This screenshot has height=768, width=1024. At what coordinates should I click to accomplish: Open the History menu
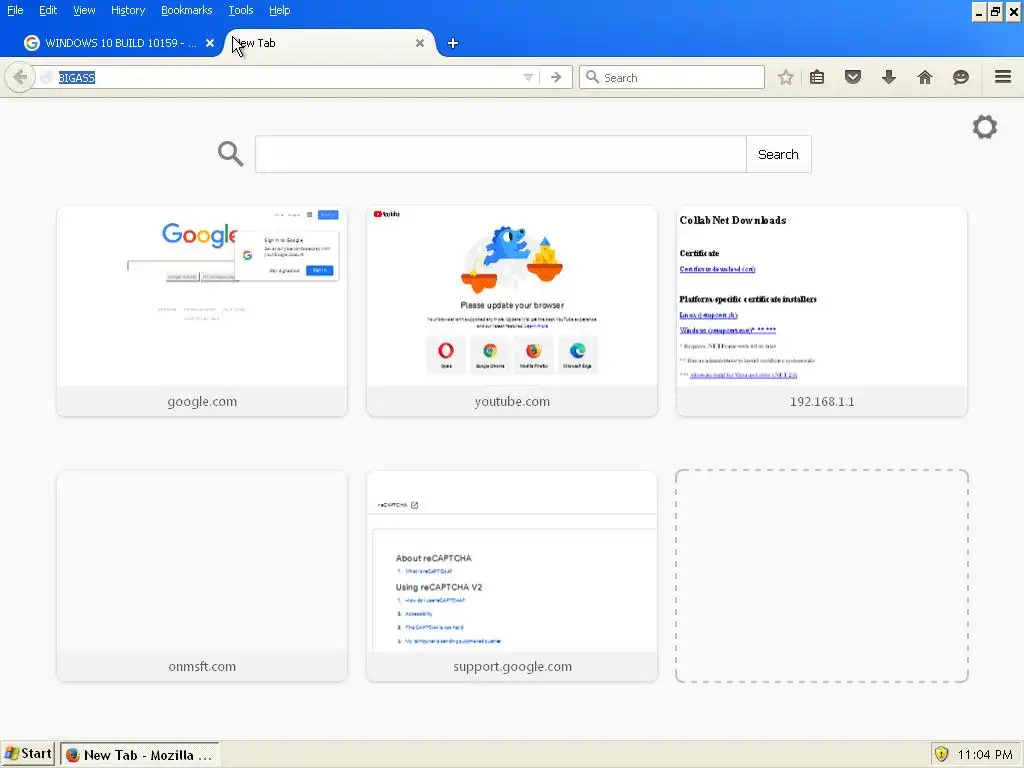(x=128, y=10)
